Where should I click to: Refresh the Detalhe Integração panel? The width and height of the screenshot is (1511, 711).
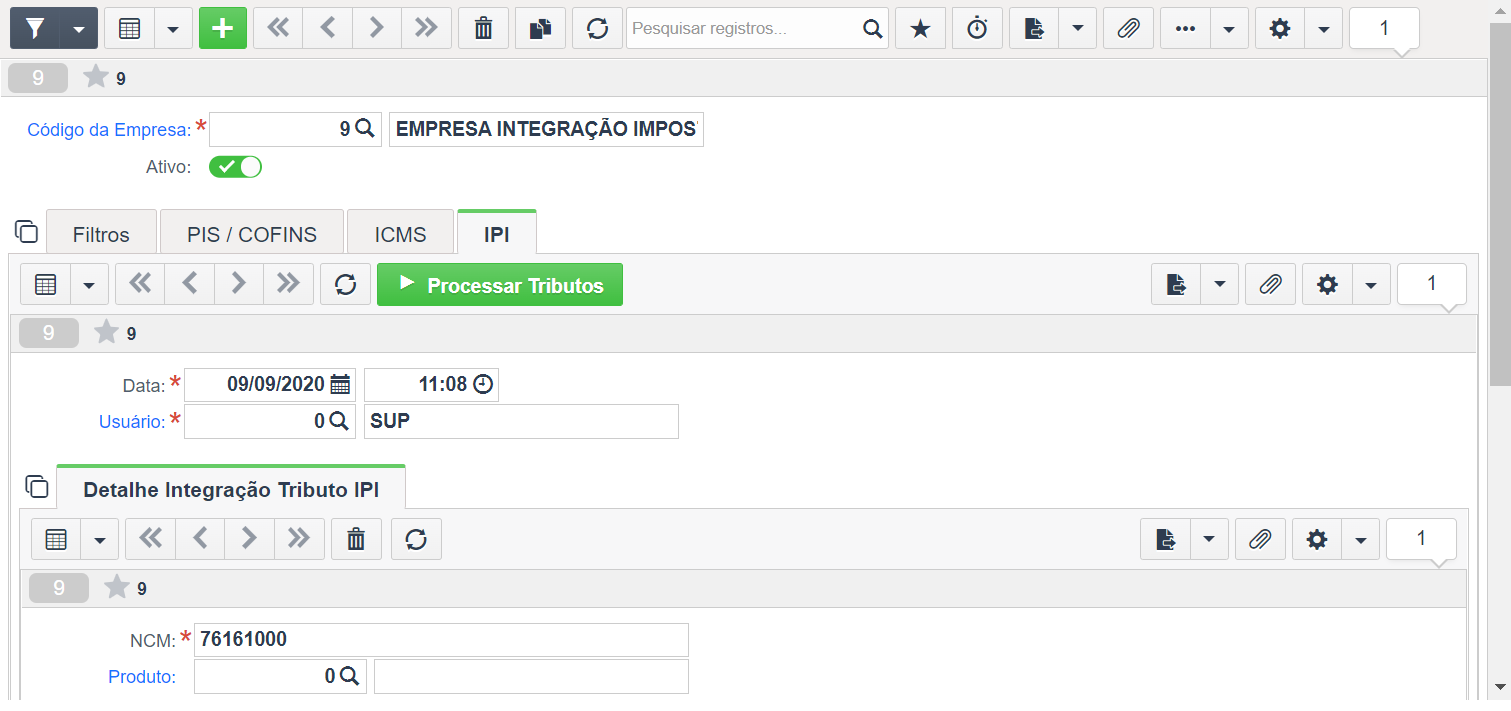pos(416,539)
